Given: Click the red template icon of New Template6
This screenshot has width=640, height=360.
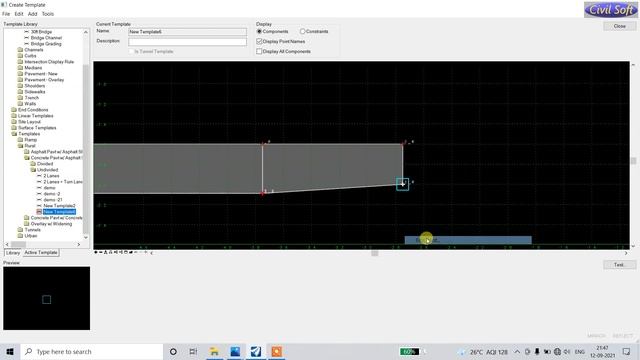Looking at the screenshot, I should (x=39, y=212).
